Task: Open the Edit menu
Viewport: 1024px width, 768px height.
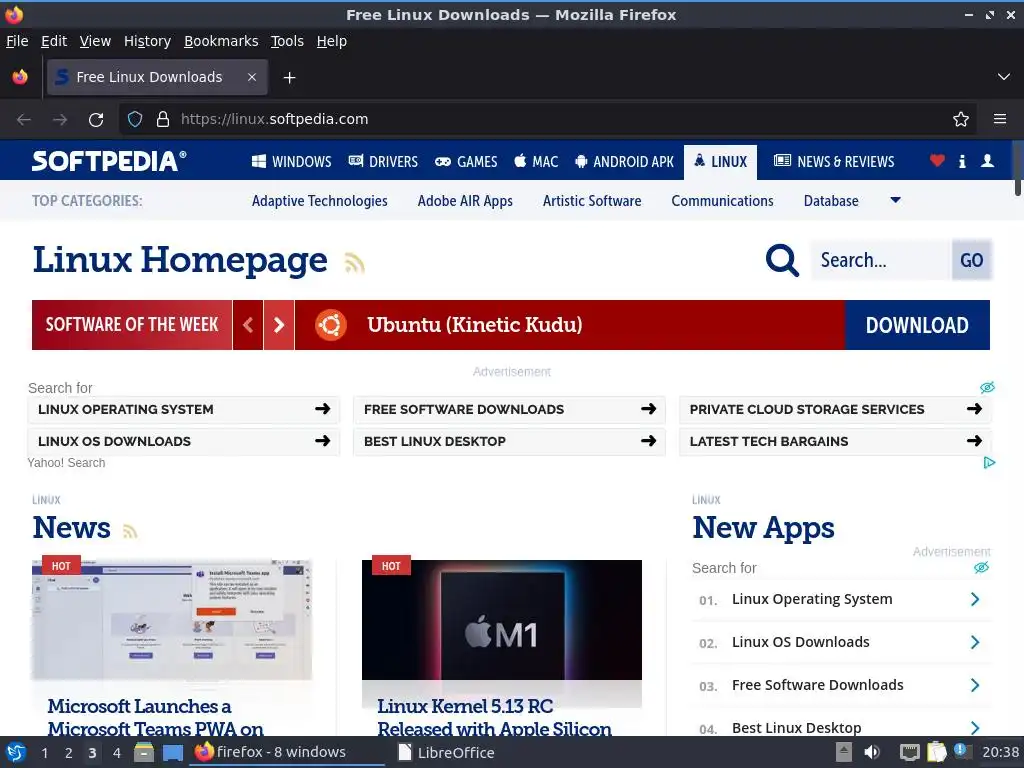Action: click(54, 41)
